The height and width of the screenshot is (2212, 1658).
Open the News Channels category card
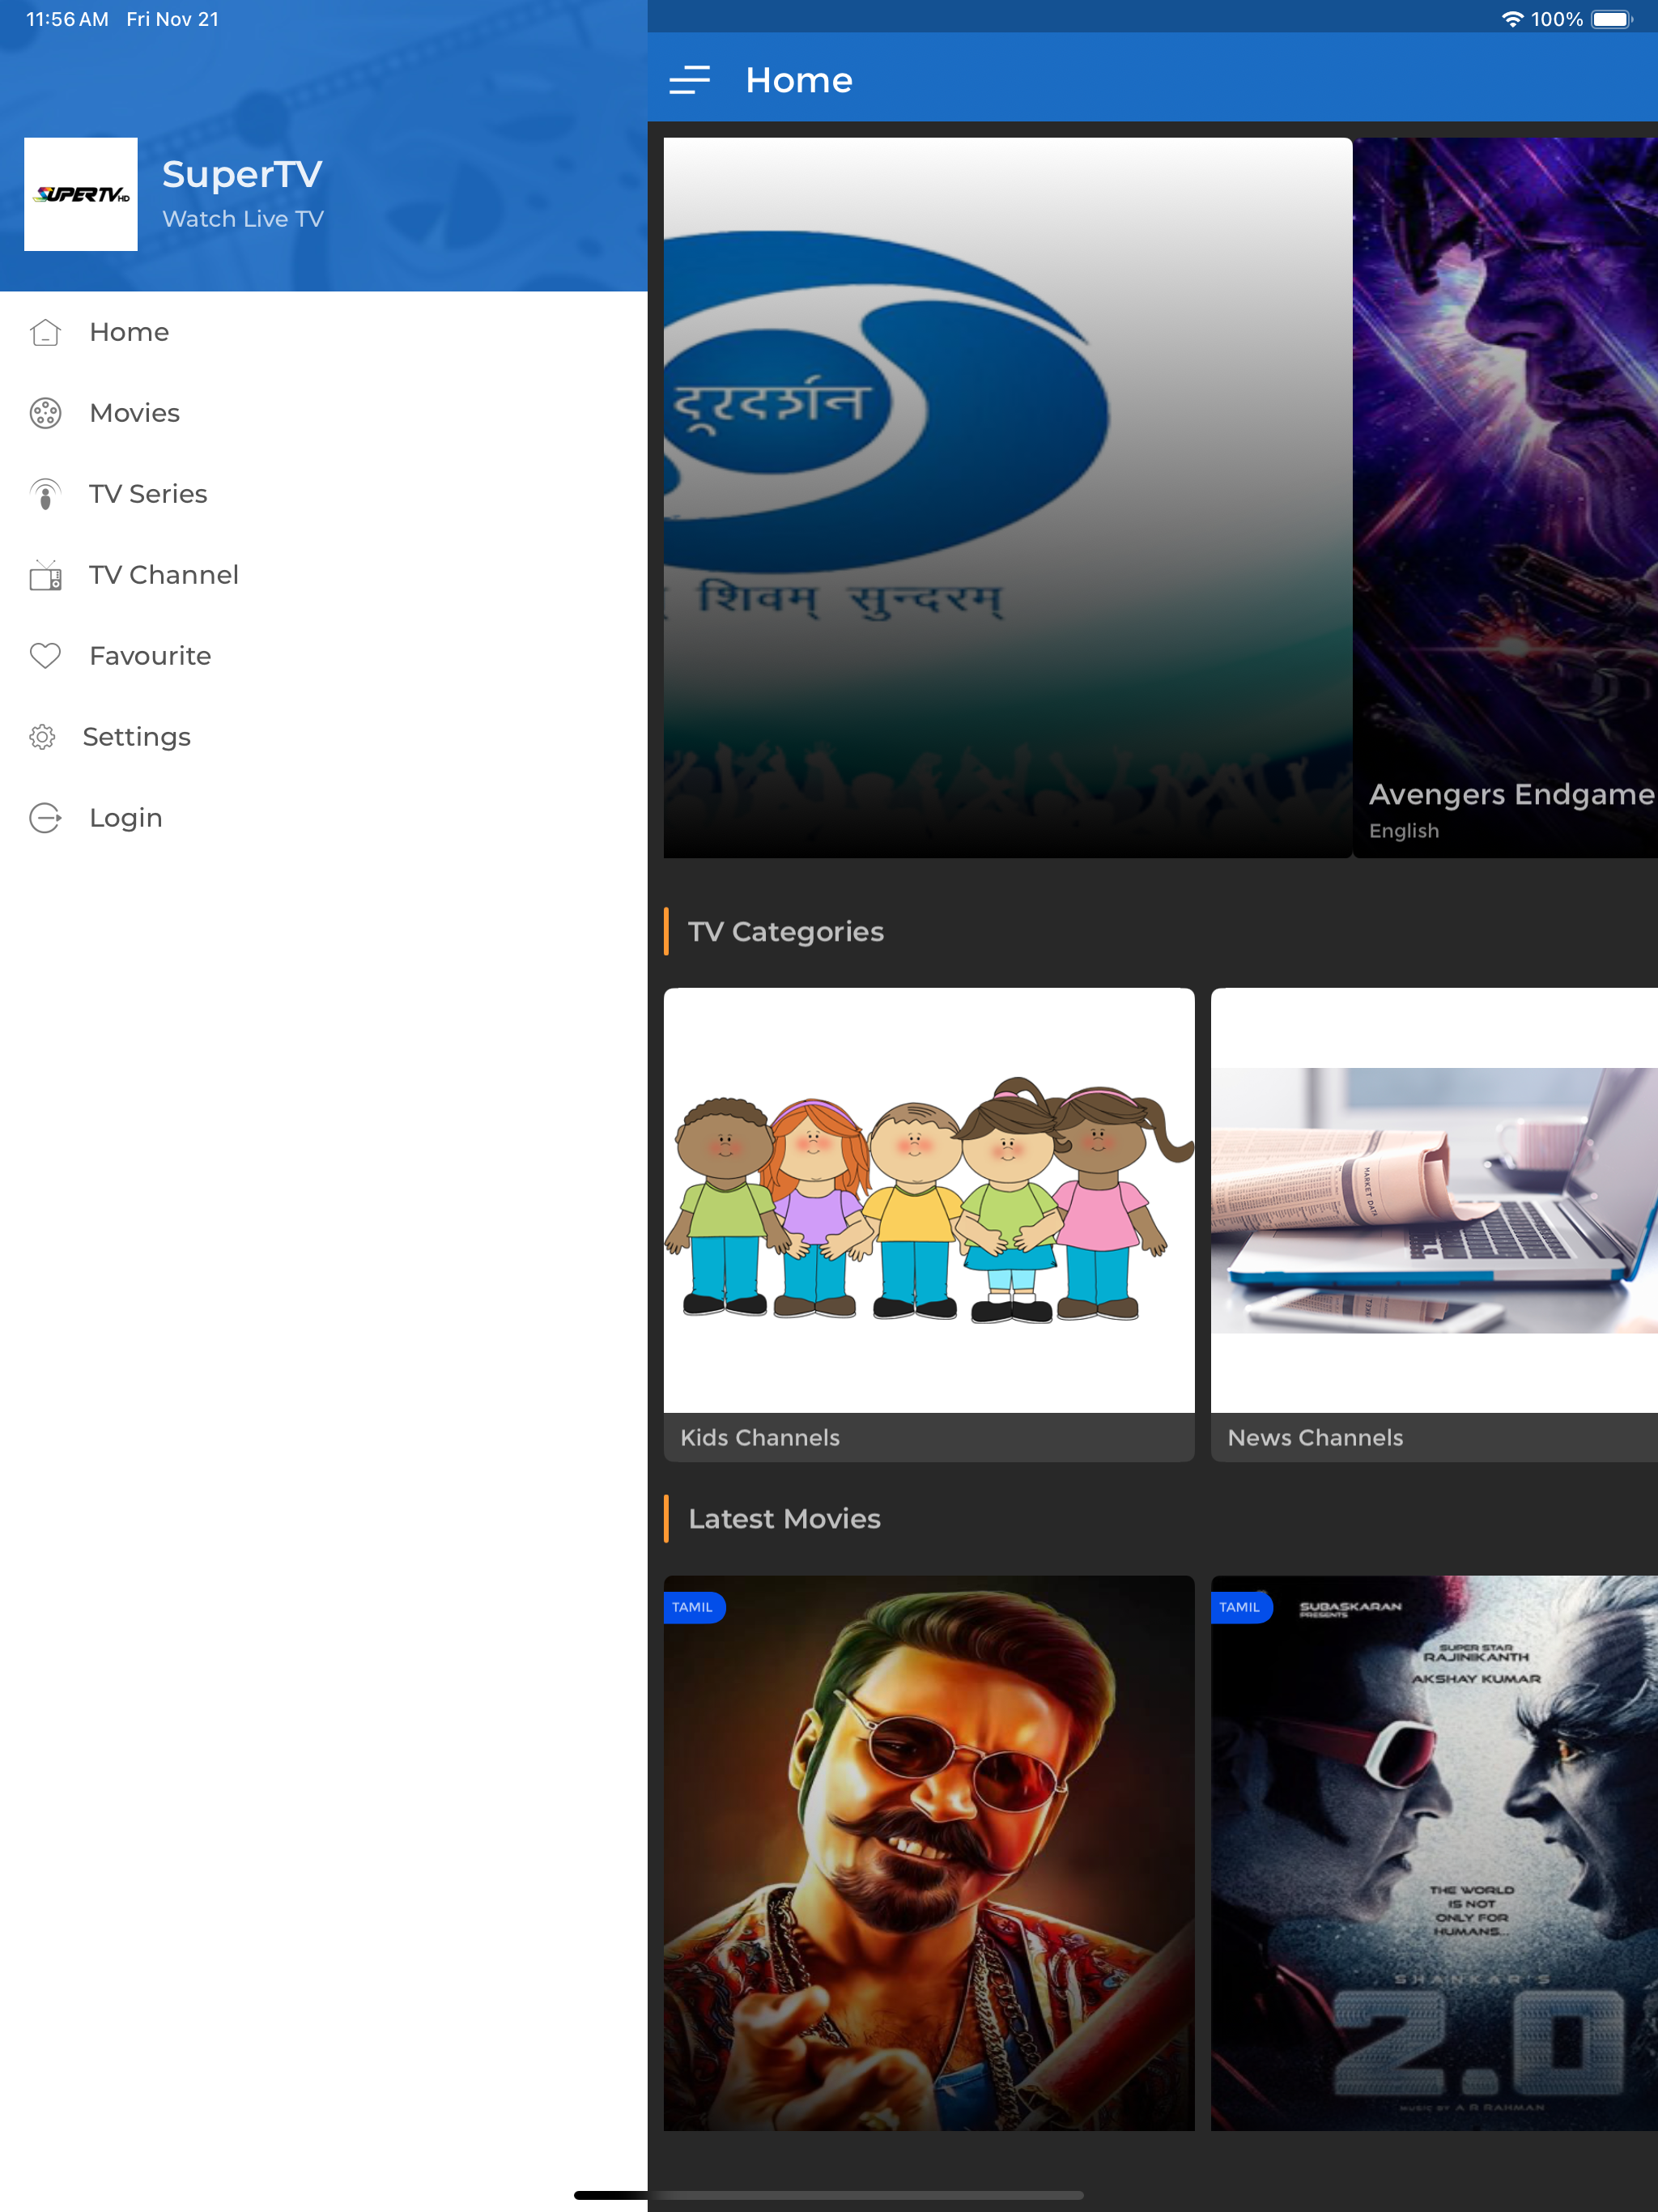pos(1434,1225)
